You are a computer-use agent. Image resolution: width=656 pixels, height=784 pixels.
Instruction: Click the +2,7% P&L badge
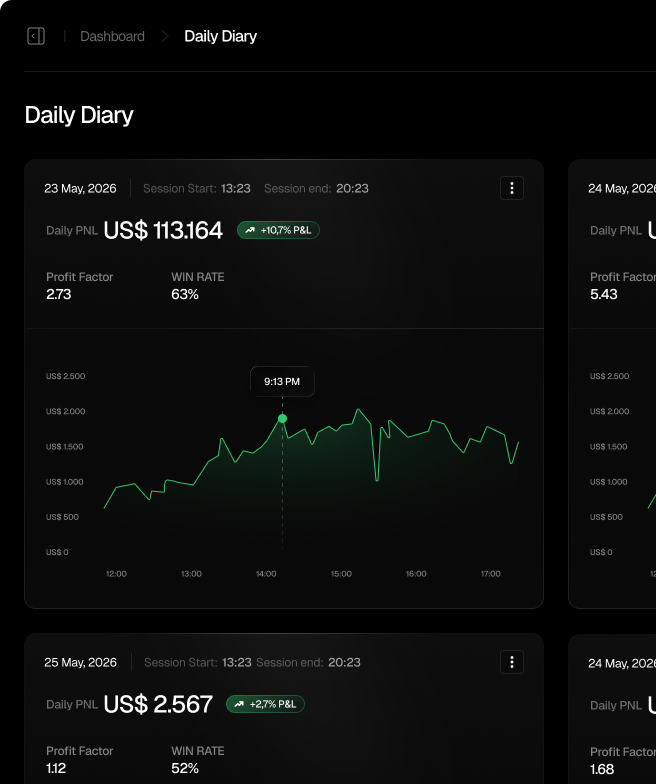(265, 704)
